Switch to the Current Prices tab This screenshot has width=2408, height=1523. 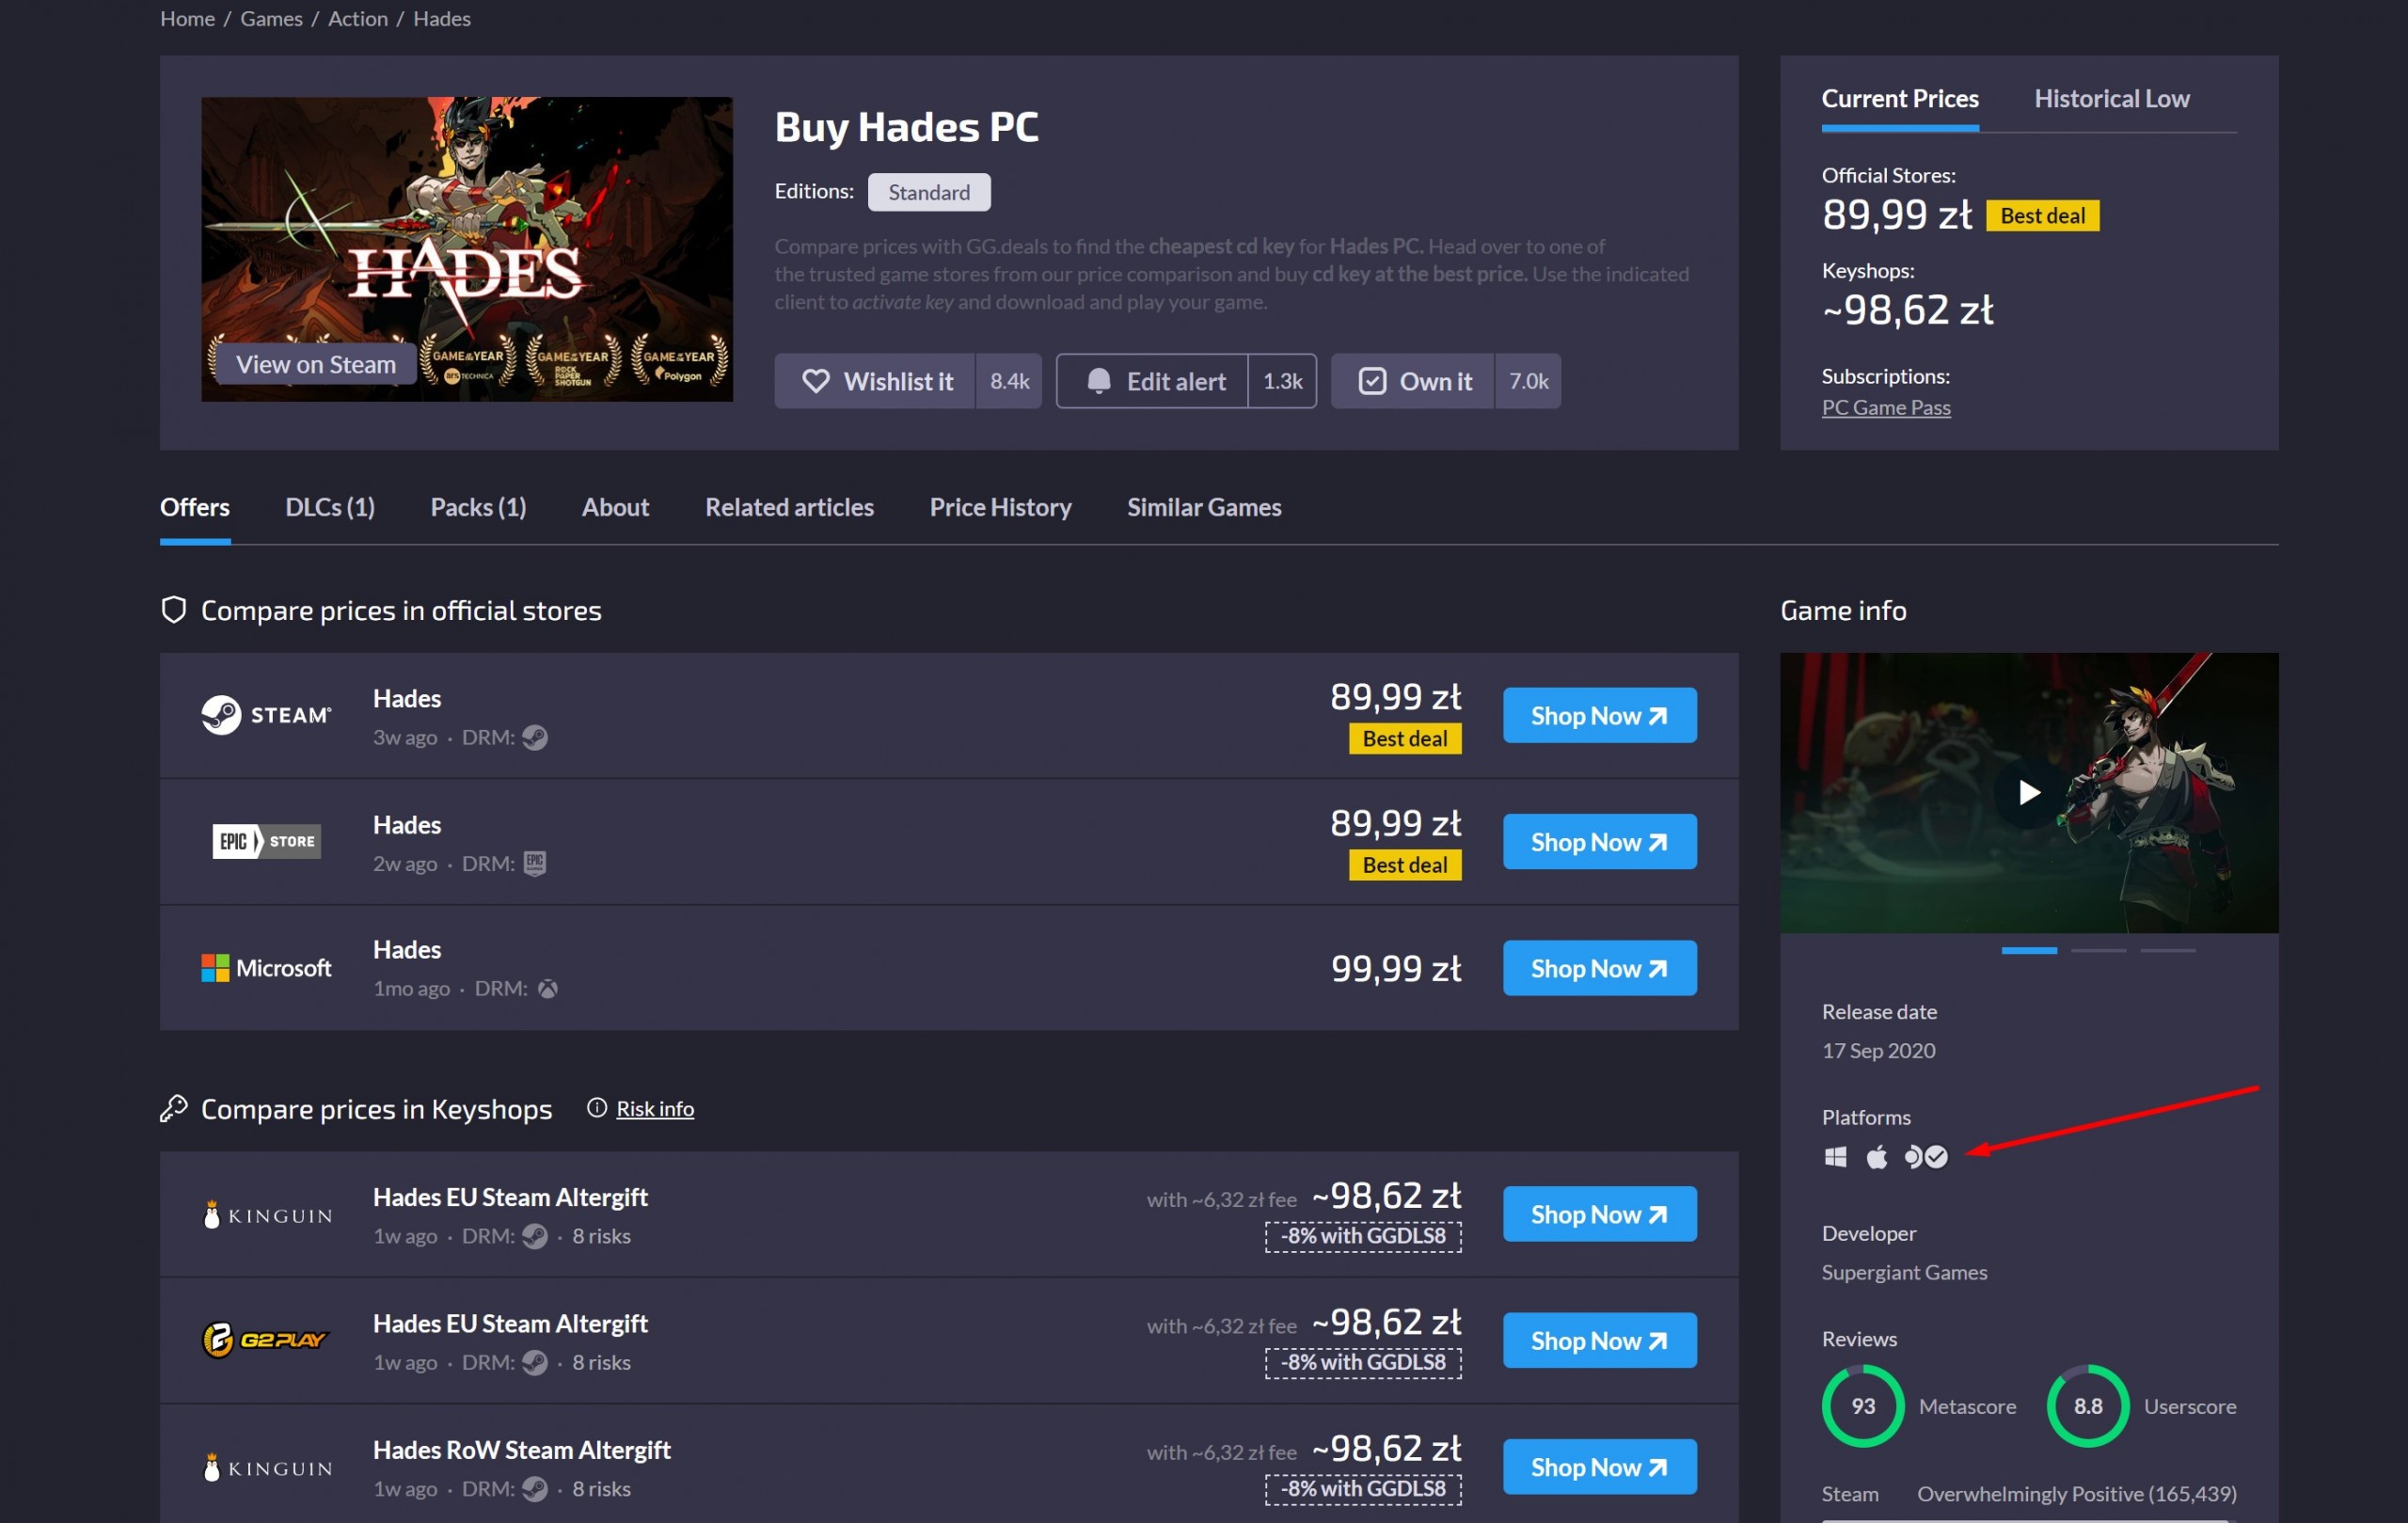click(x=1900, y=99)
